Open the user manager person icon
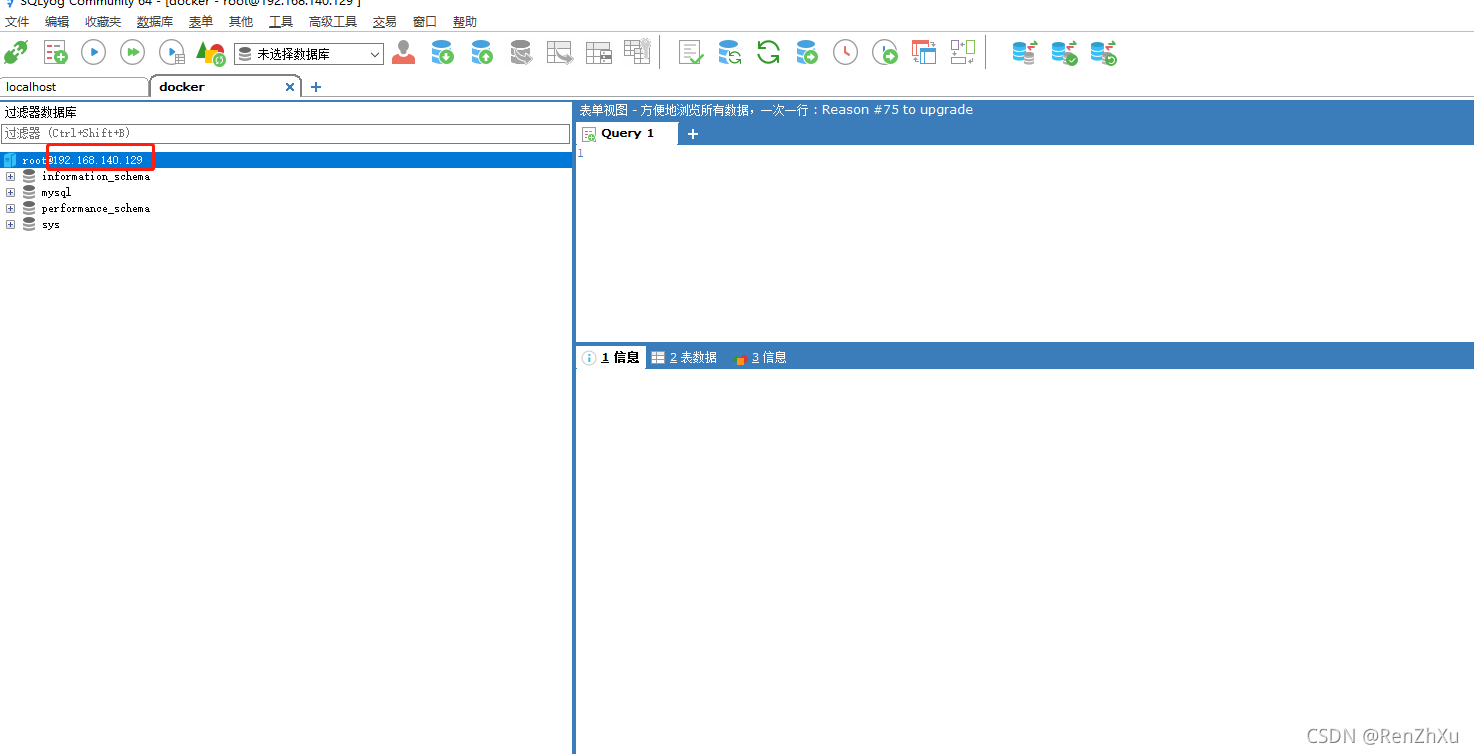 (404, 52)
